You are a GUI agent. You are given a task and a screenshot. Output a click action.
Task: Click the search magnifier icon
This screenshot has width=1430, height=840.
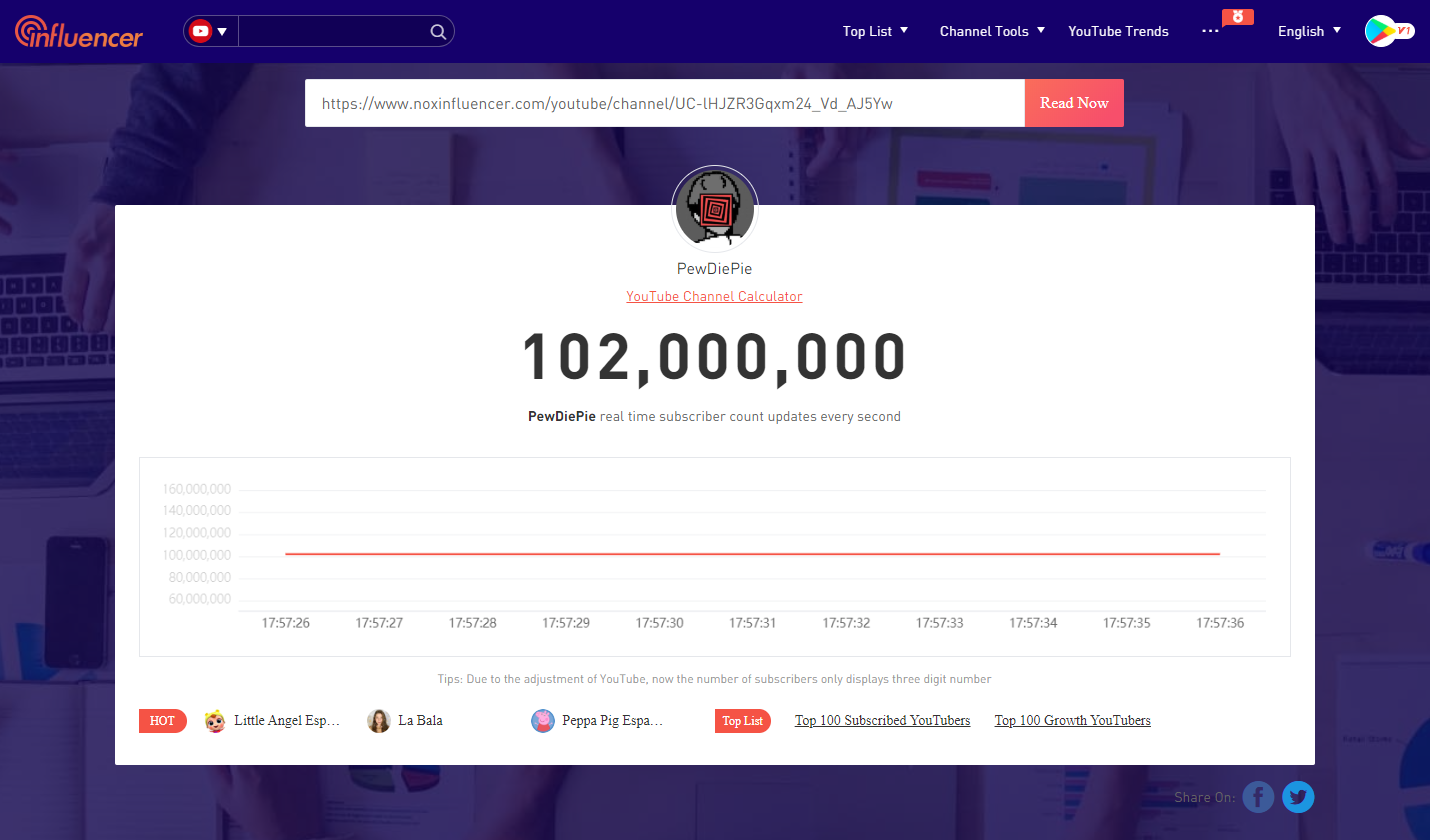point(438,32)
